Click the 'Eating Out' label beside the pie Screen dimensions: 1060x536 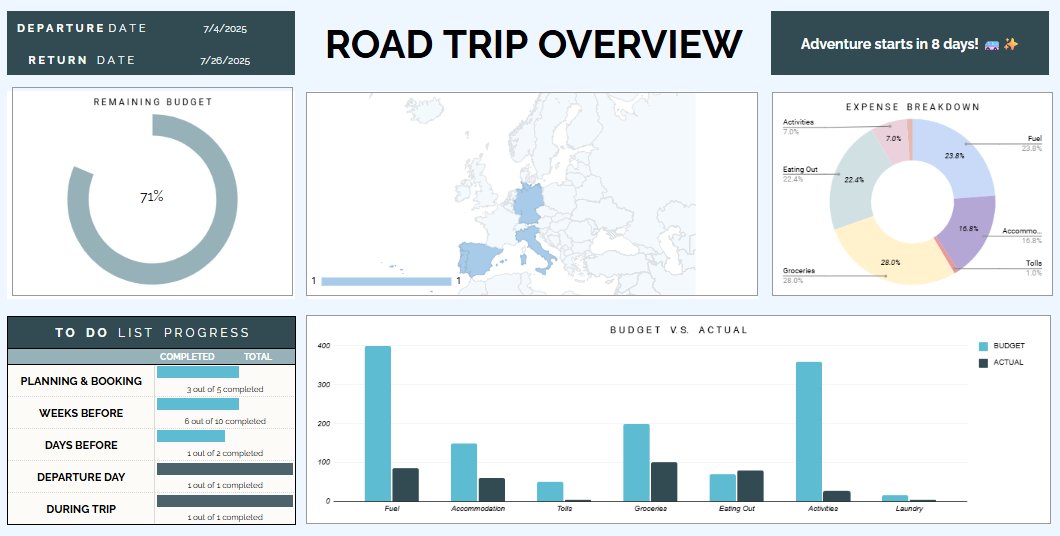click(800, 169)
